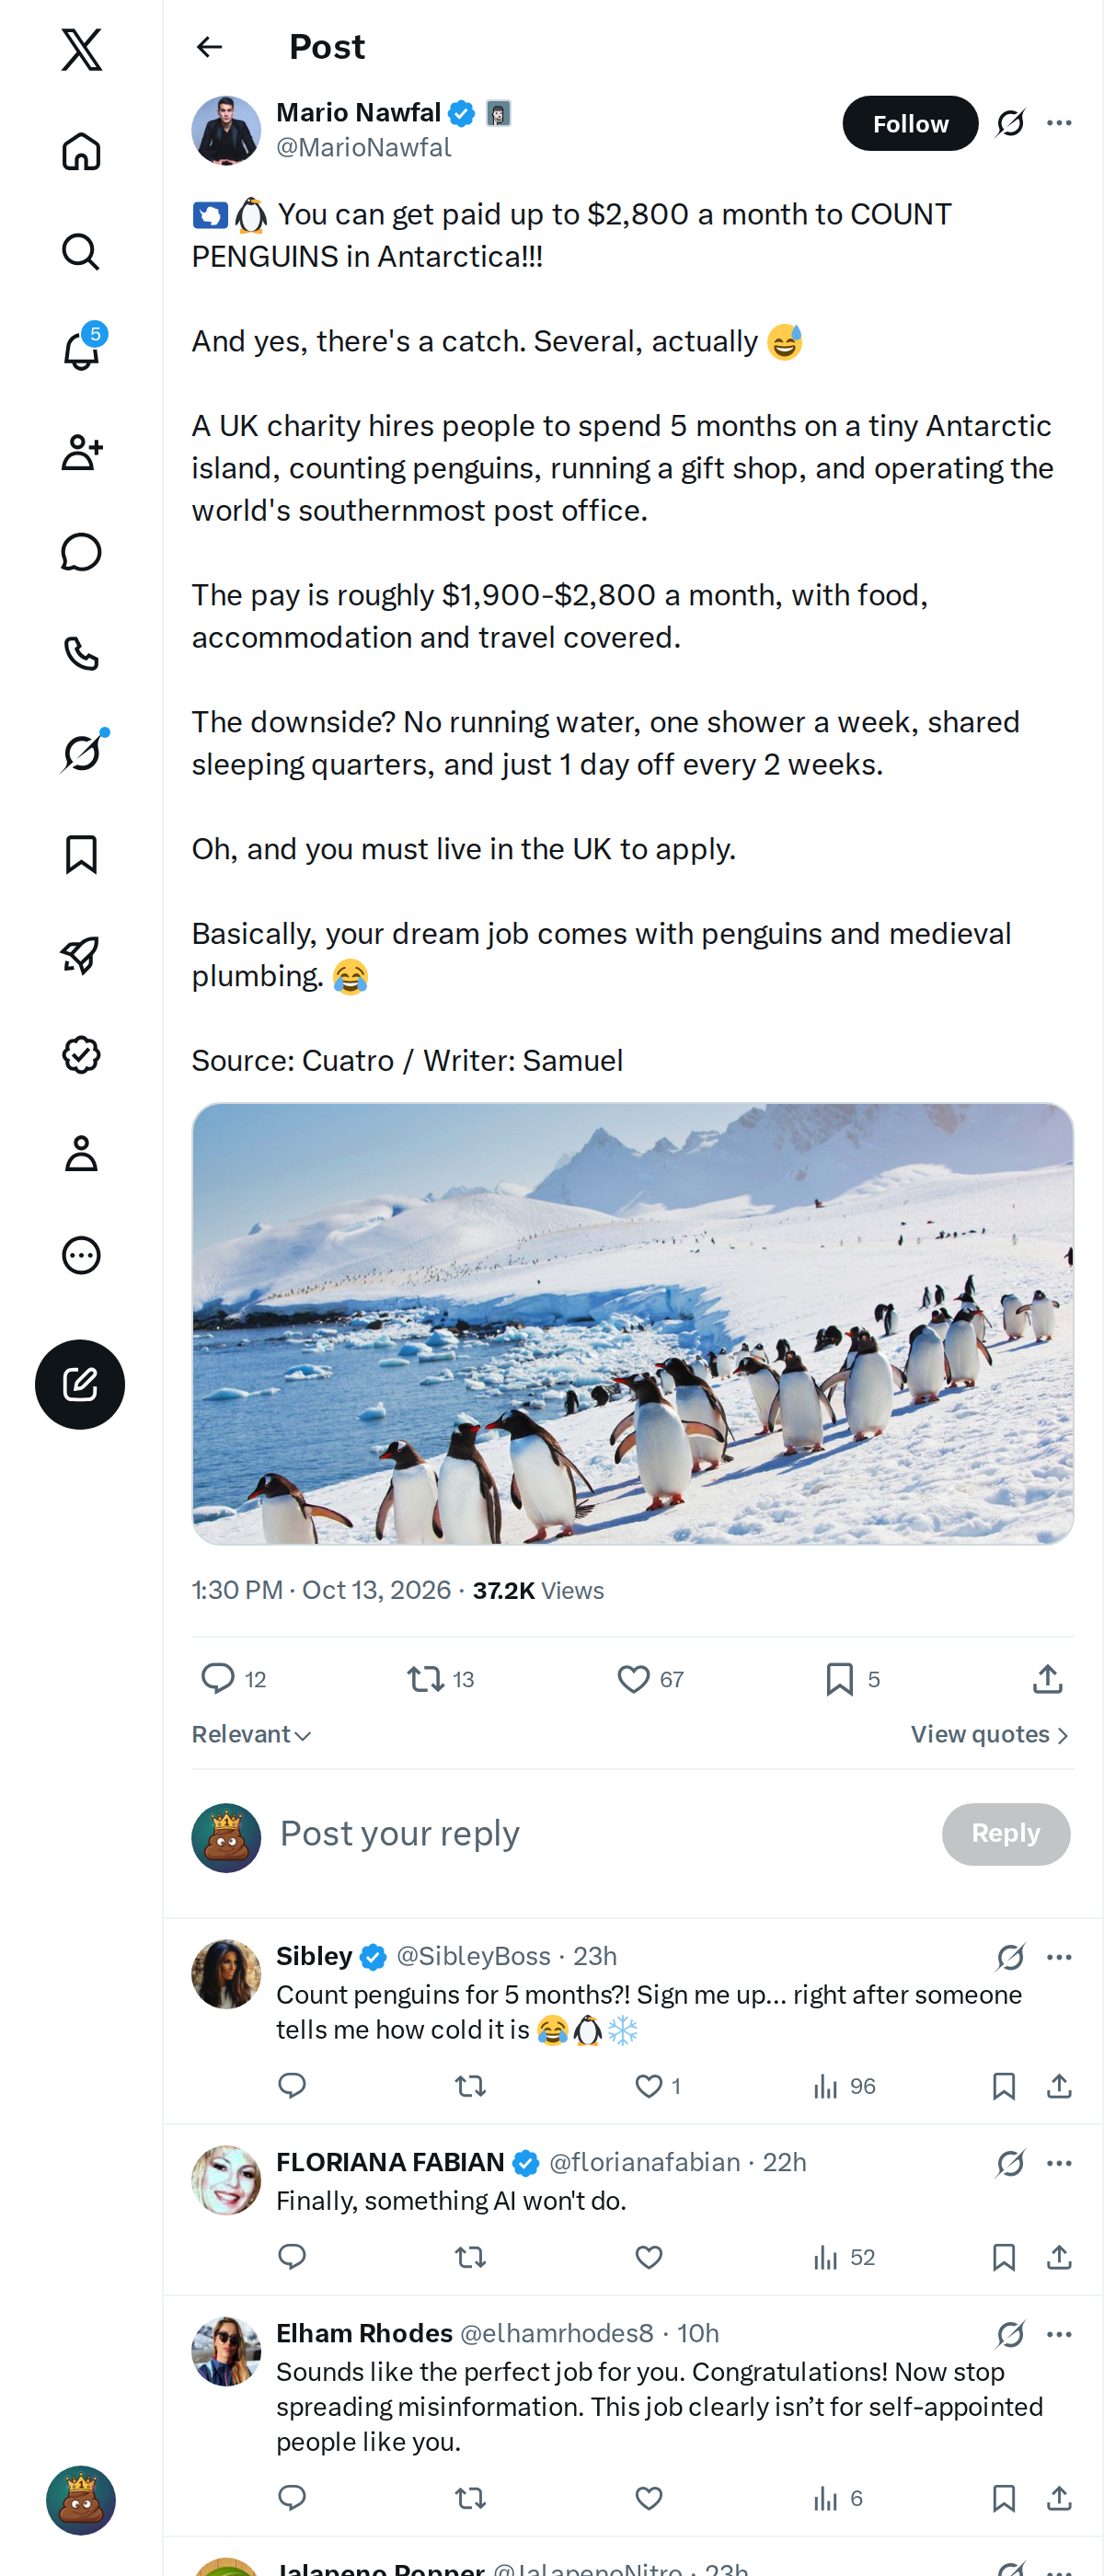Open the More circle menu in sidebar

click(81, 1255)
